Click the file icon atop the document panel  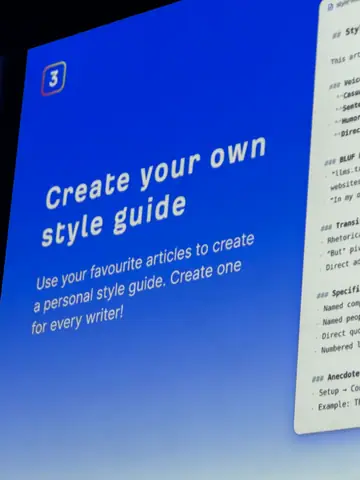(x=330, y=7)
